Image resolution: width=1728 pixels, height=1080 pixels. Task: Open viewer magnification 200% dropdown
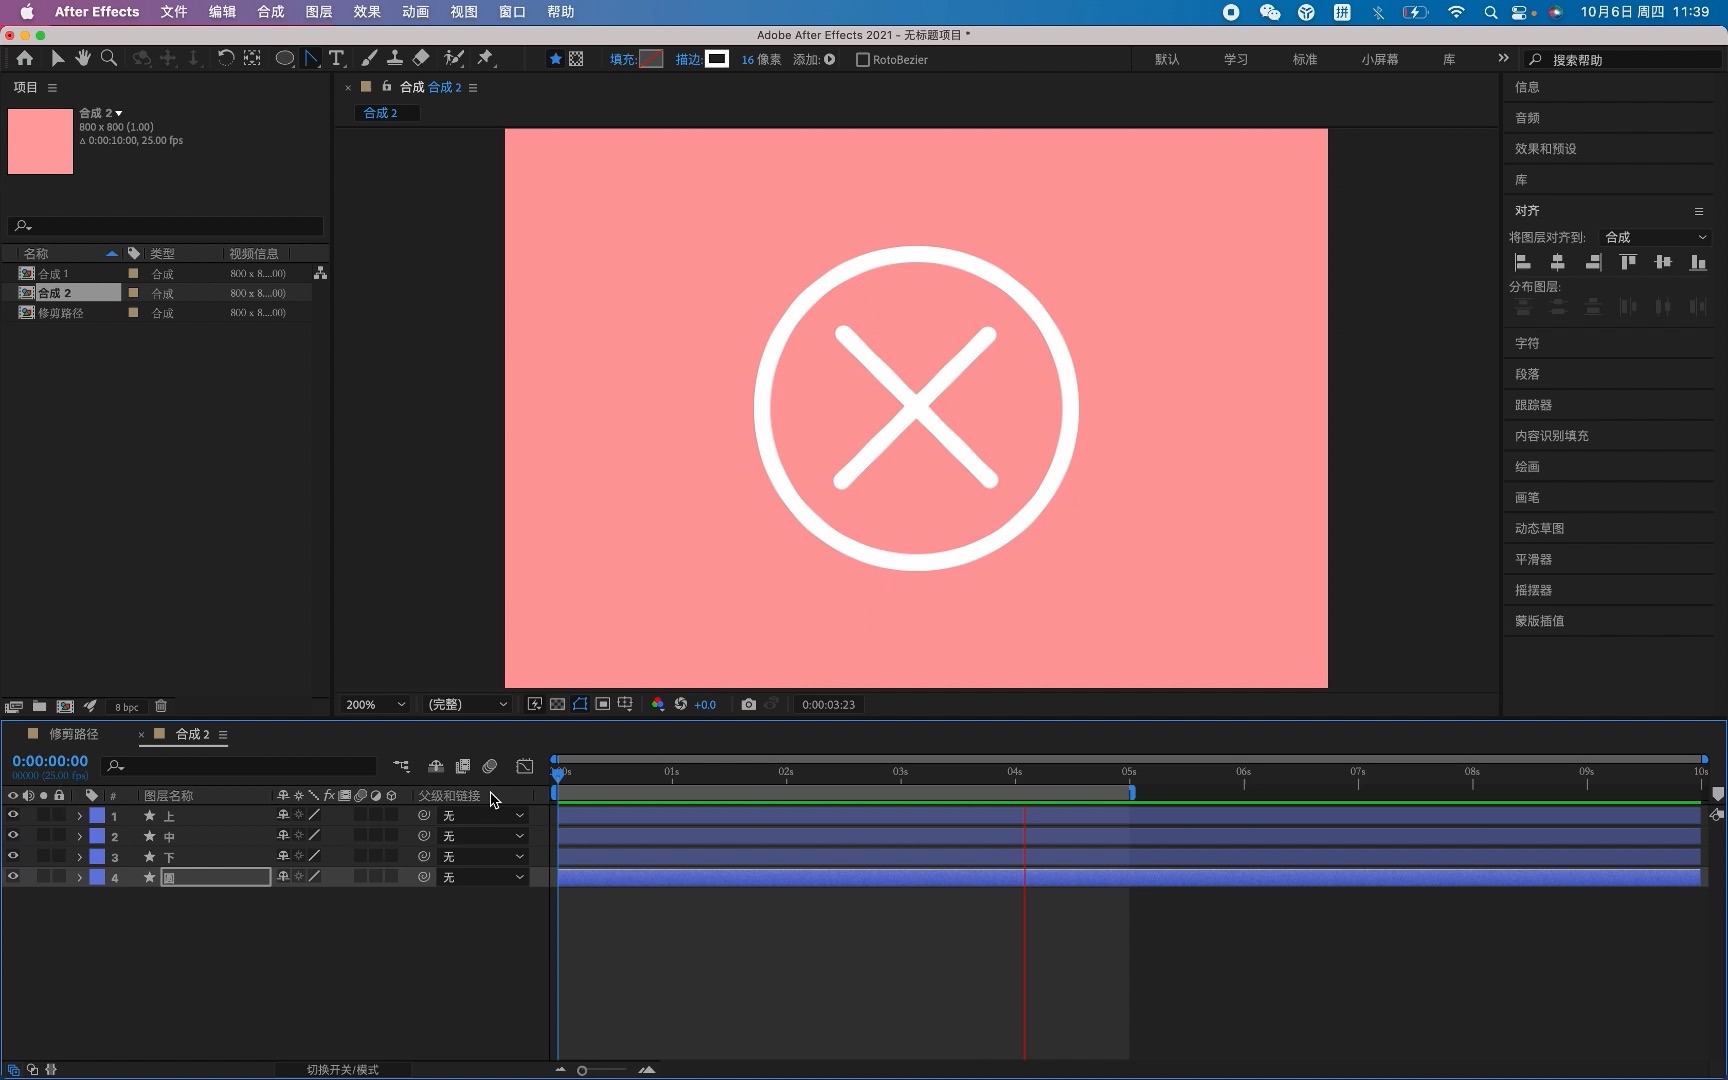(375, 704)
